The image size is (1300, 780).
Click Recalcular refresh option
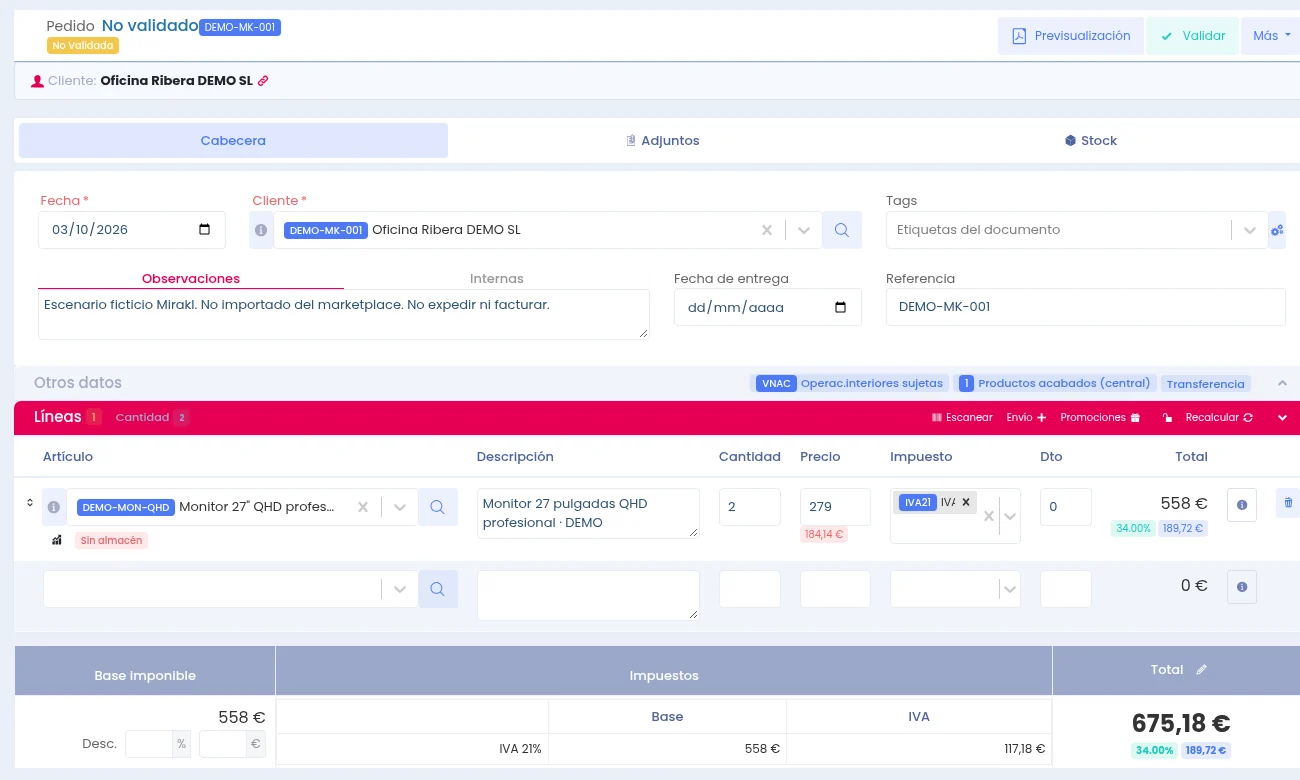point(1219,418)
